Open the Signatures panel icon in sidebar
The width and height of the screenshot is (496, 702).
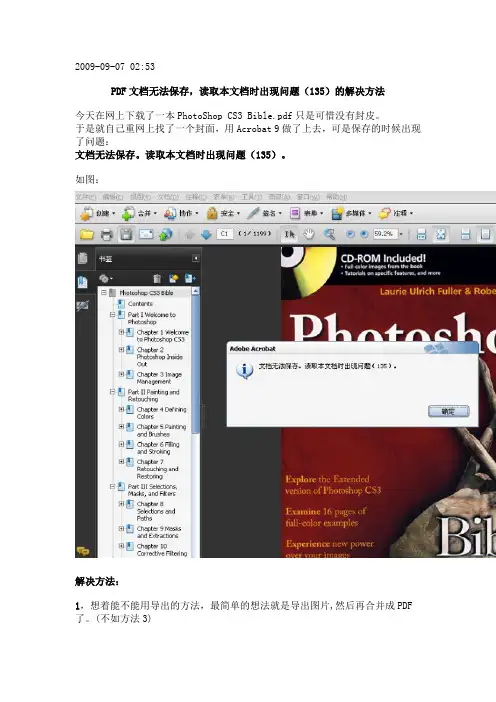(x=83, y=306)
